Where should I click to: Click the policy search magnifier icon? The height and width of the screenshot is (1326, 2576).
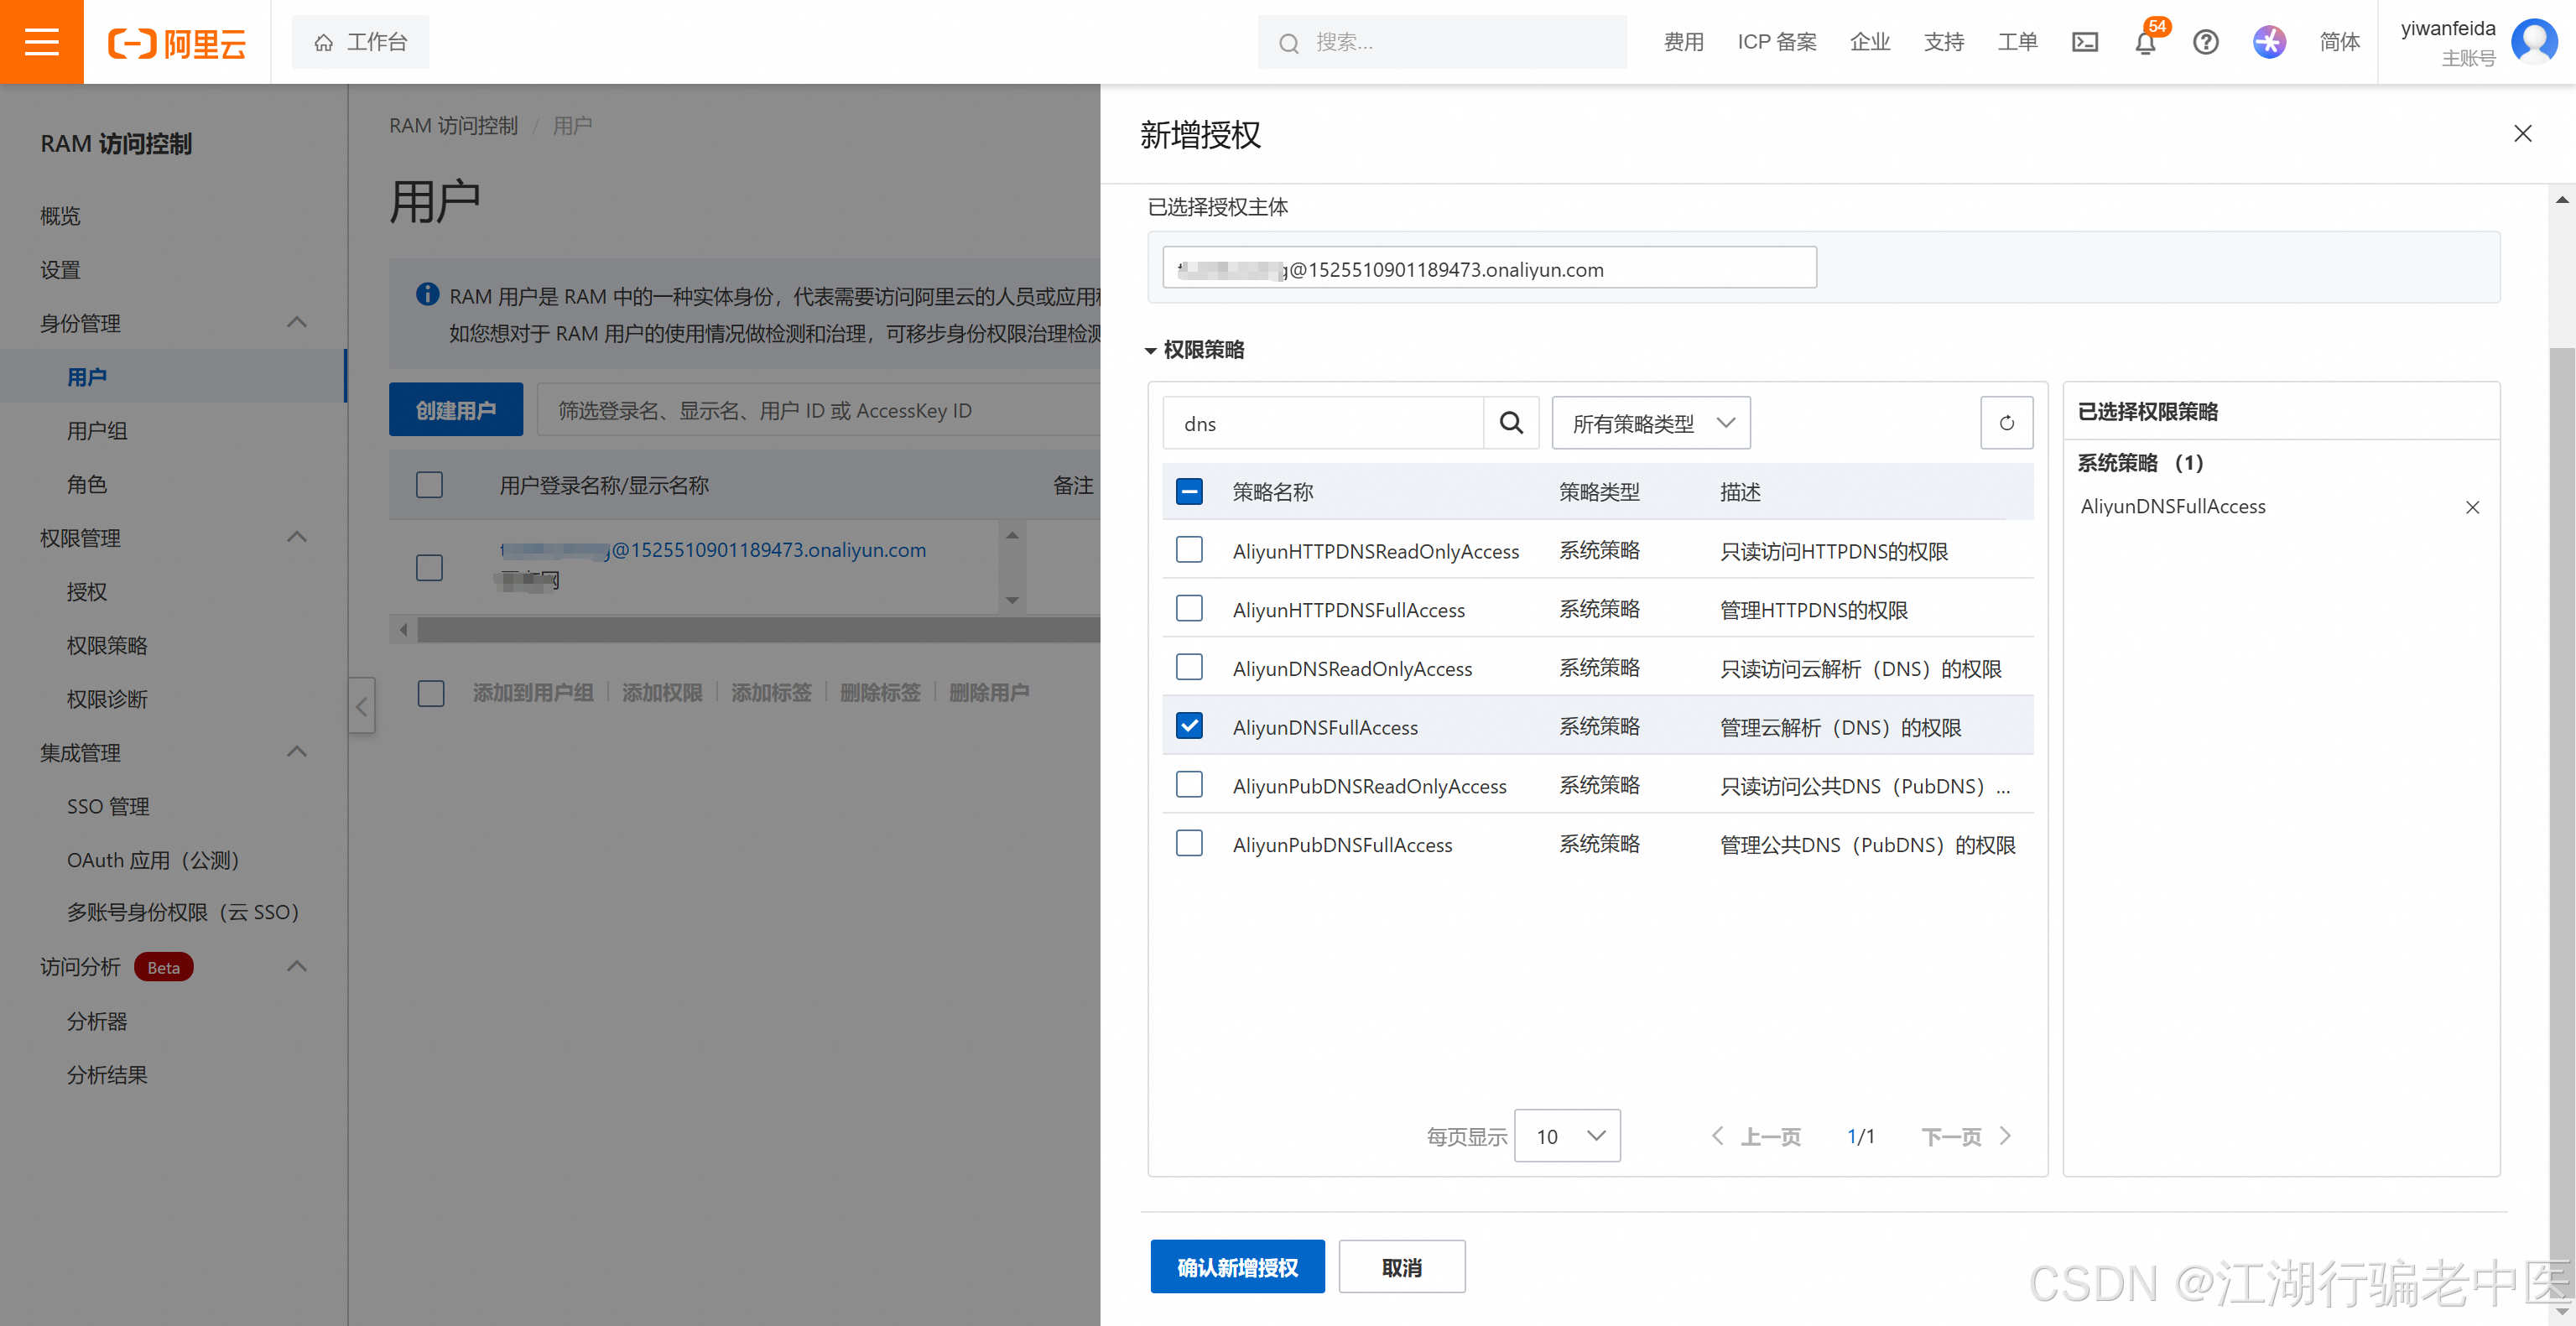pyautogui.click(x=1511, y=423)
